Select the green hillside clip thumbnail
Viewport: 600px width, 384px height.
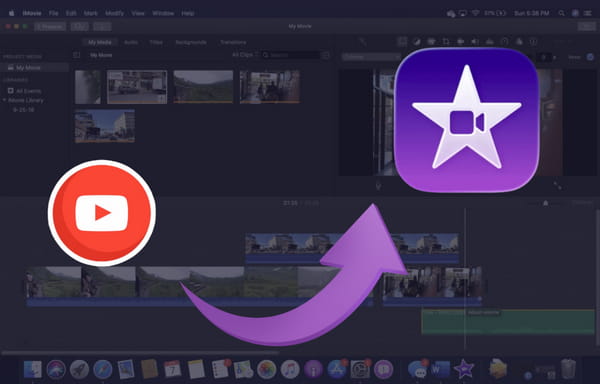click(x=203, y=86)
